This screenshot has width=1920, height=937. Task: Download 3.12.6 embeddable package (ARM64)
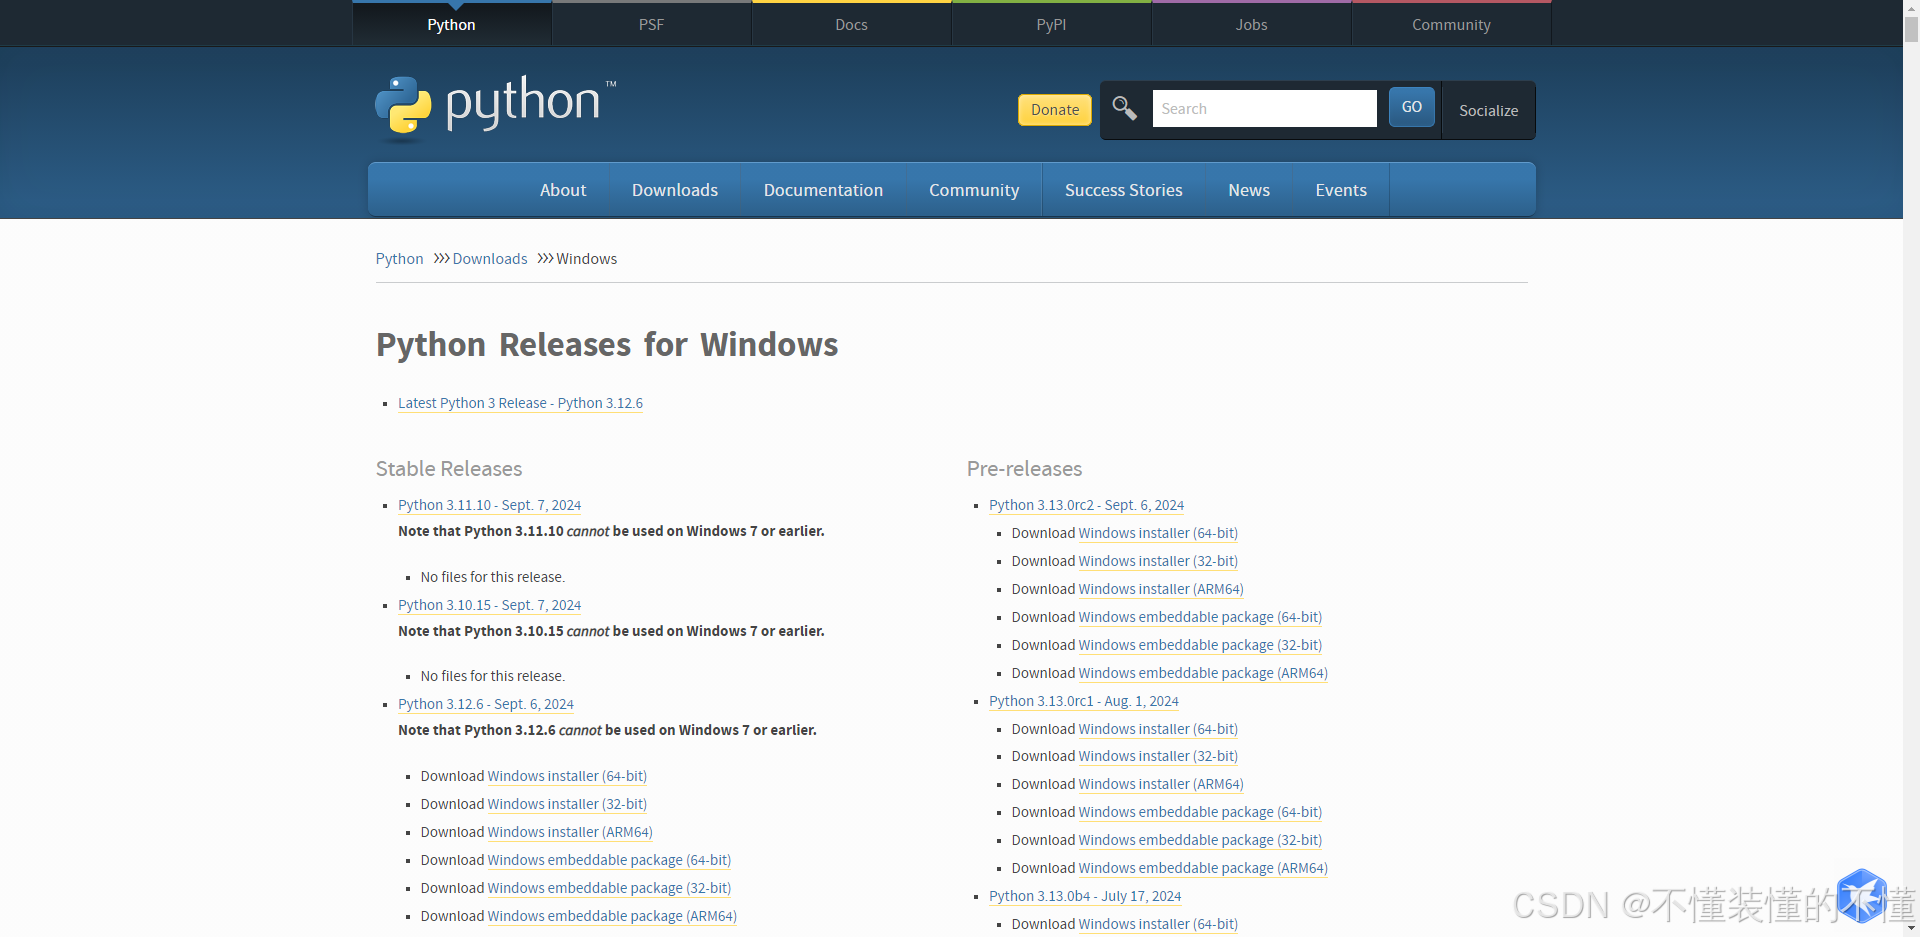(612, 916)
